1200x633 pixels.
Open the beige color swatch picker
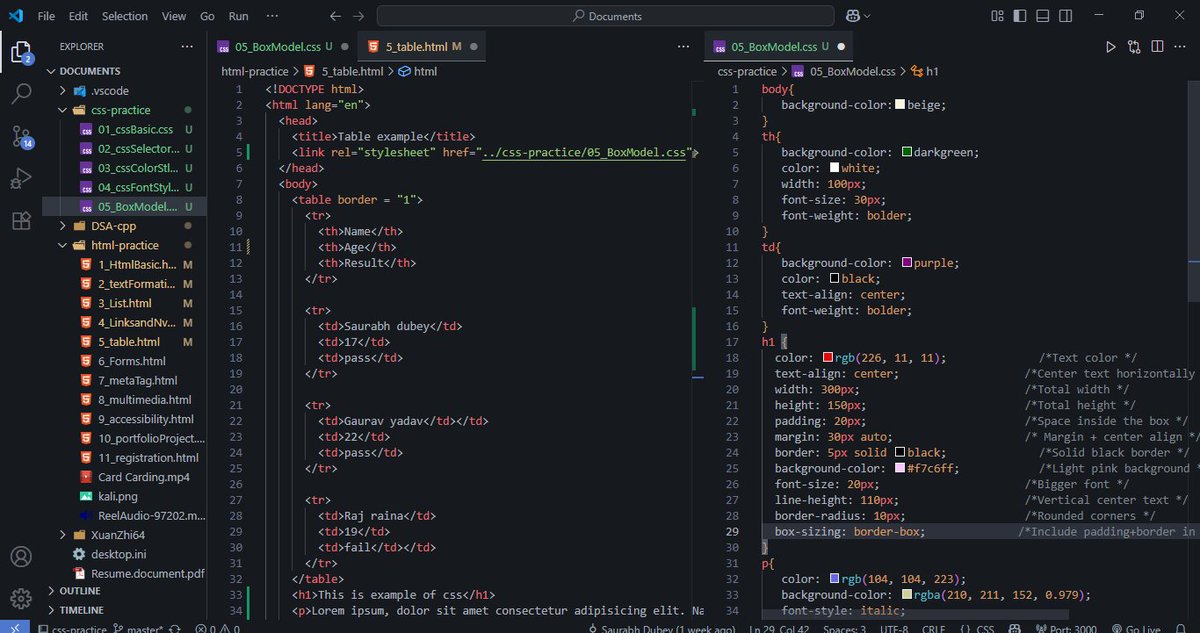[x=900, y=105]
